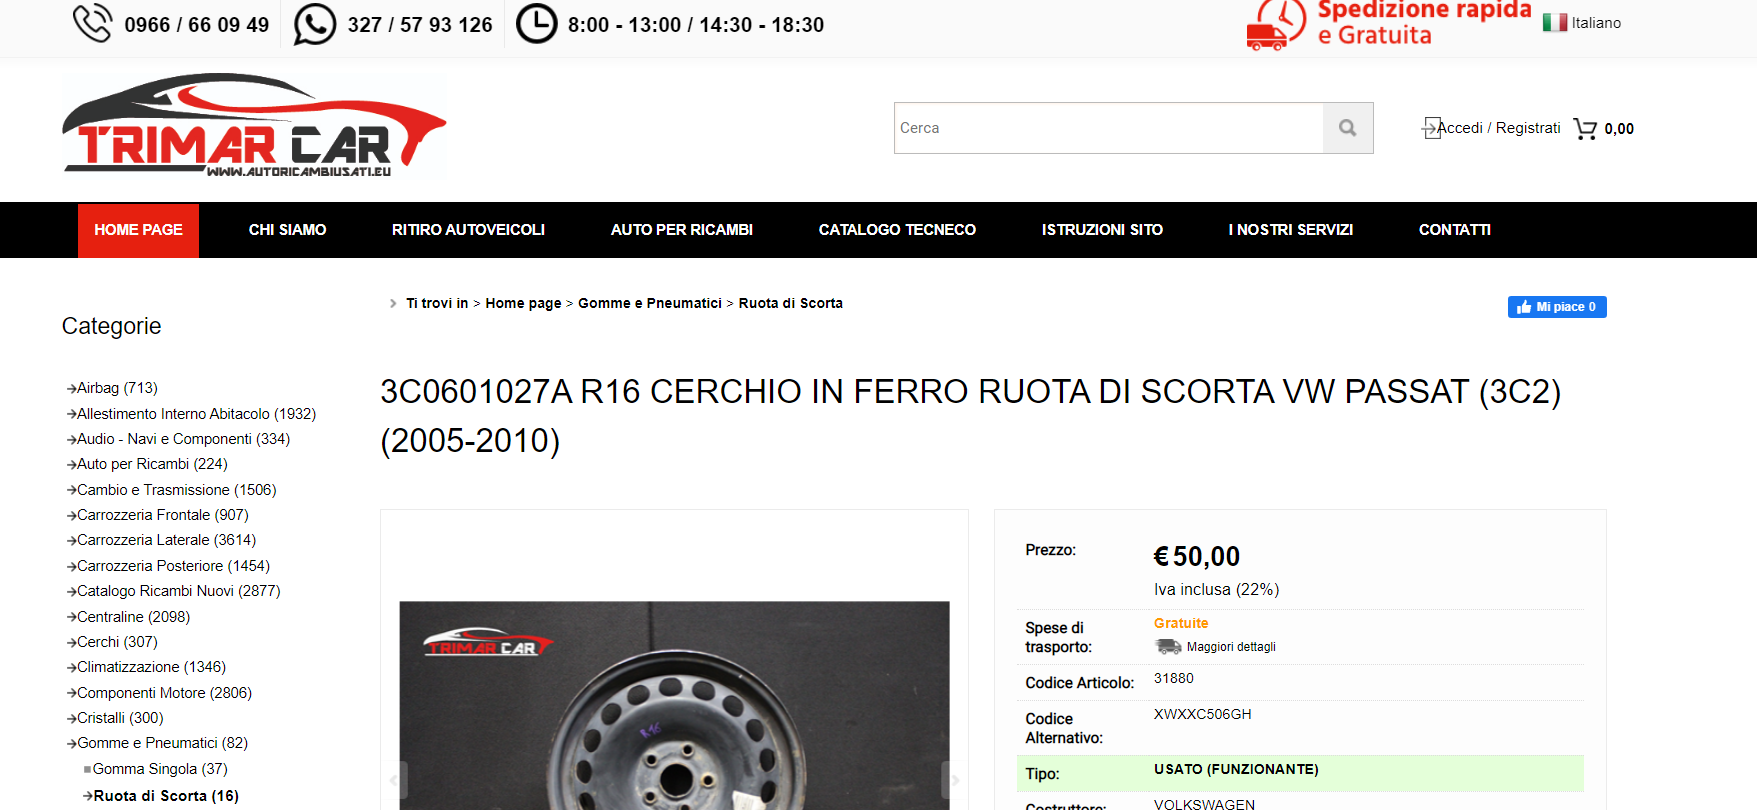Viewport: 1757px width, 810px height.
Task: Open the Italiano language selector
Action: [x=1596, y=23]
